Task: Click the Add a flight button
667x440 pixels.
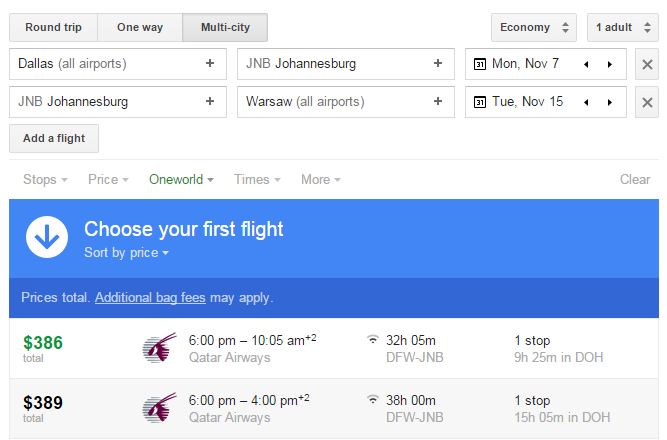Action: coord(54,138)
